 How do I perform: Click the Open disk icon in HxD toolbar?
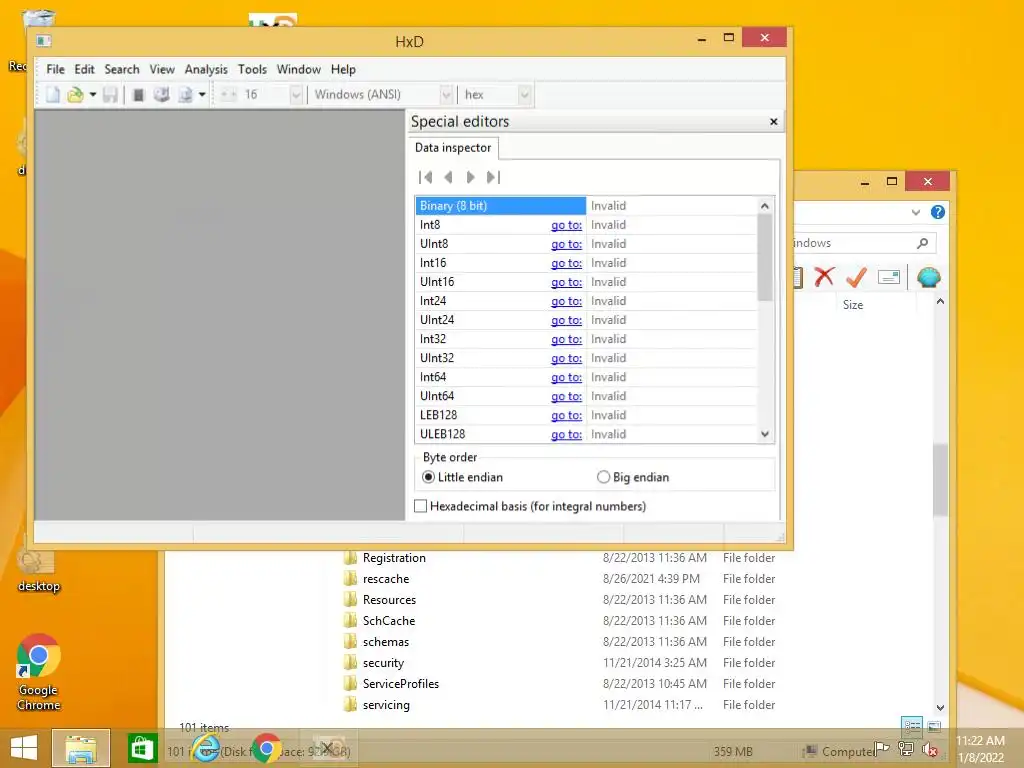(161, 95)
